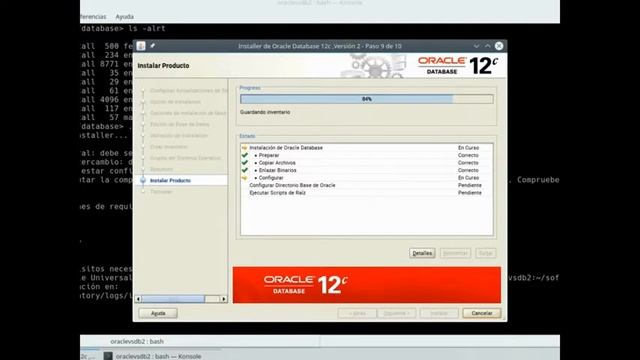Click the Instalar Producto page heading
640x360 pixels.
coord(163,66)
